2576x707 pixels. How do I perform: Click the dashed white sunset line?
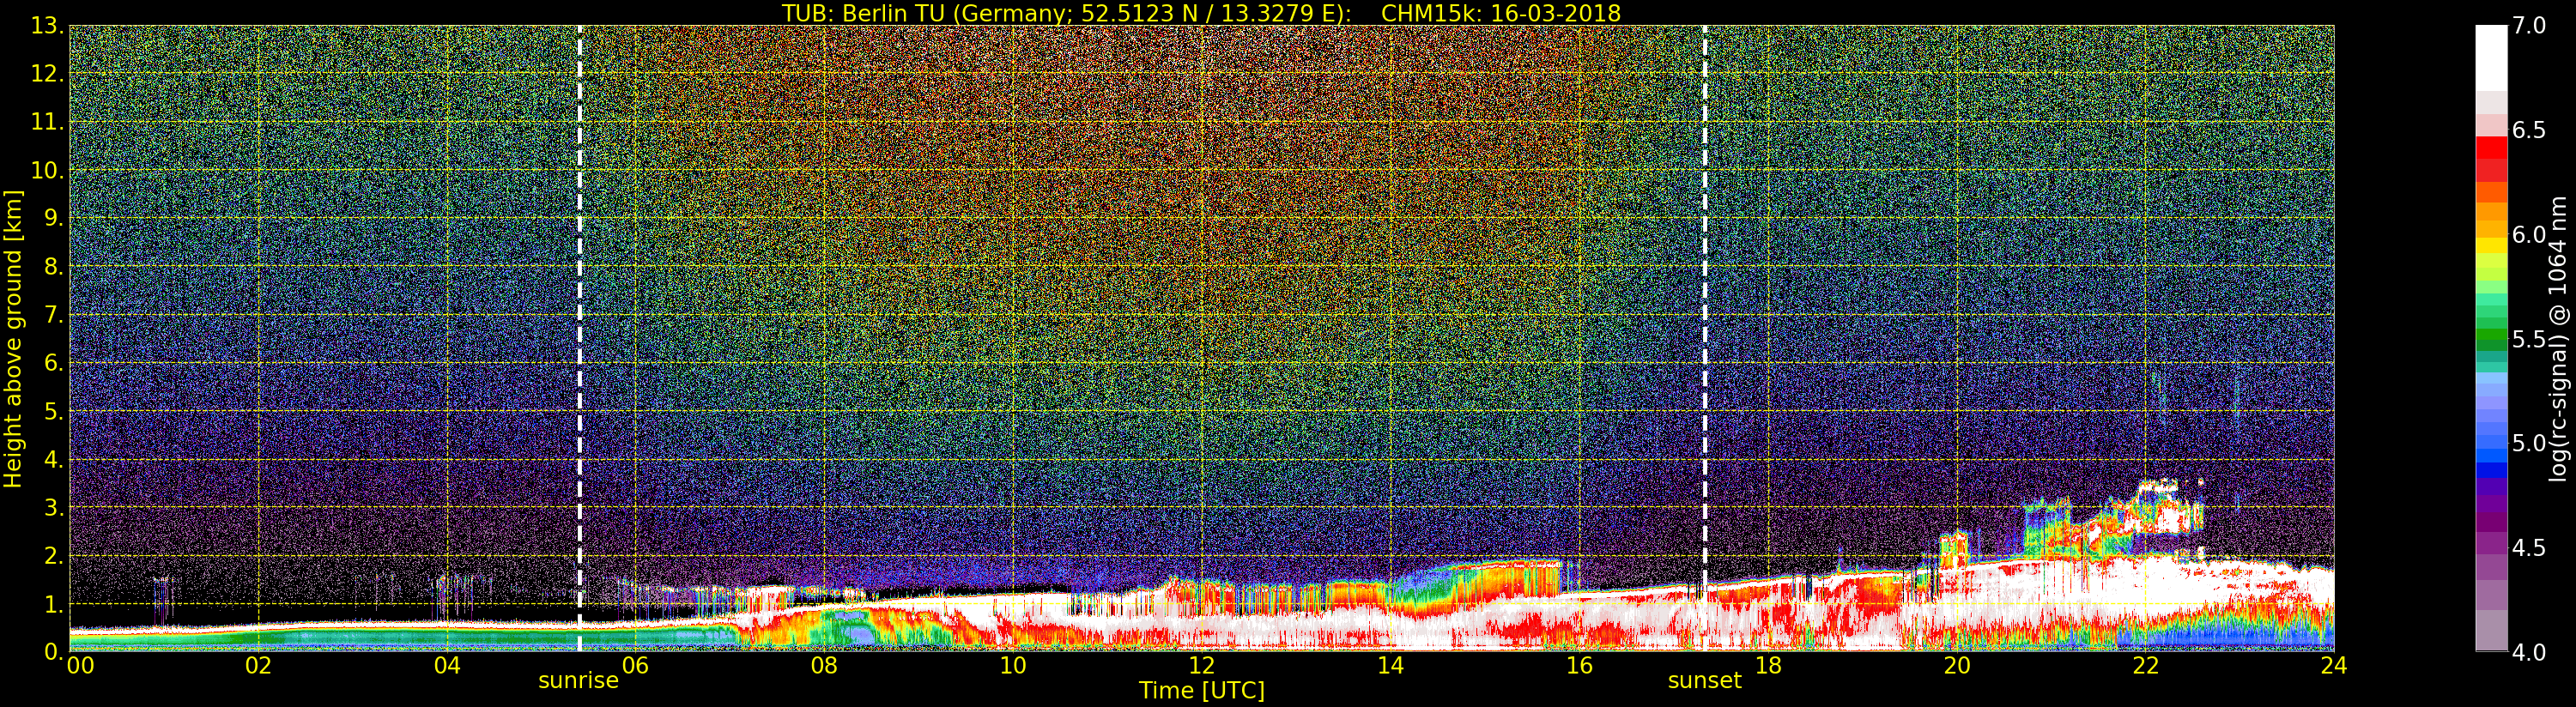pos(1705,338)
